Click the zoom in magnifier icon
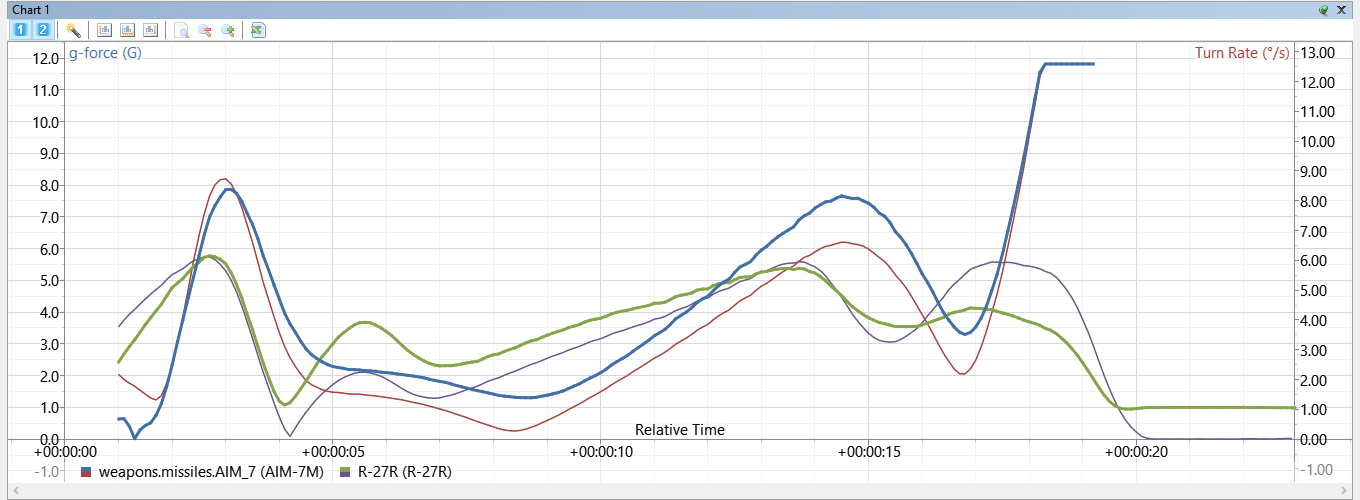Image resolution: width=1360 pixels, height=500 pixels. coord(227,29)
